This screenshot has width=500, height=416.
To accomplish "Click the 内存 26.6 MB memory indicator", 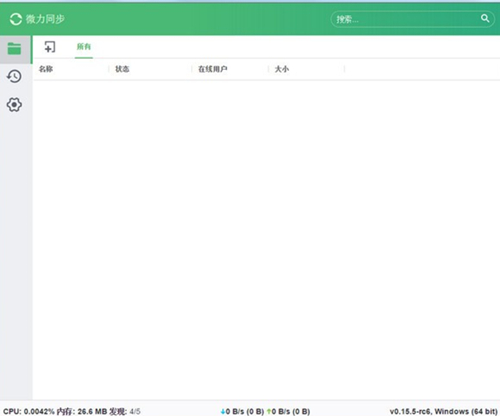I will point(82,412).
